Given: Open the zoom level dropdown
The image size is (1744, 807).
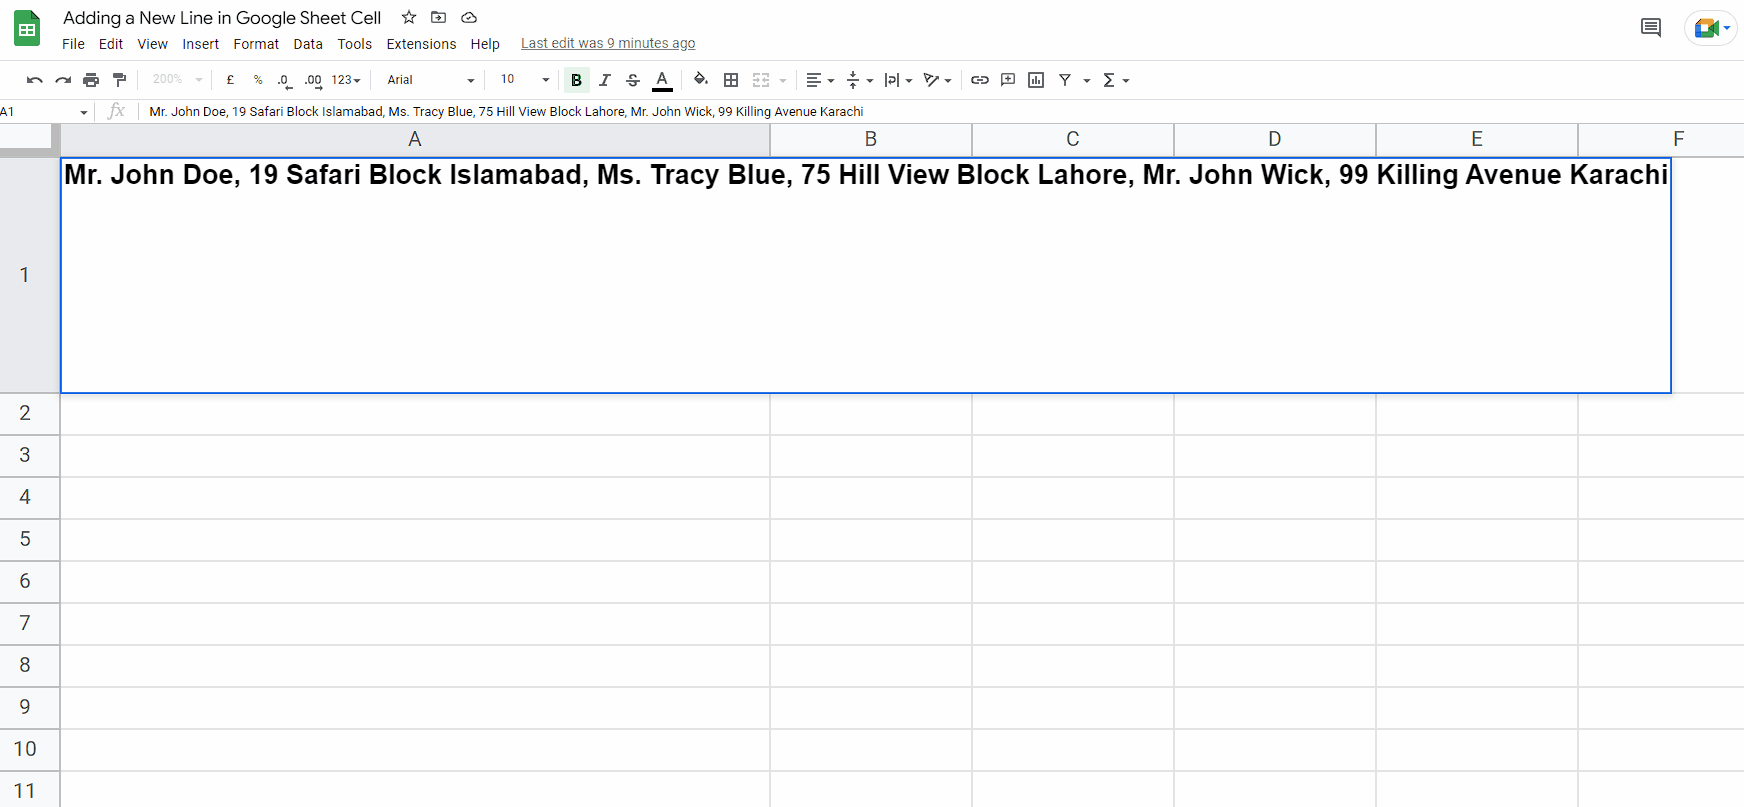Looking at the screenshot, I should [x=177, y=80].
